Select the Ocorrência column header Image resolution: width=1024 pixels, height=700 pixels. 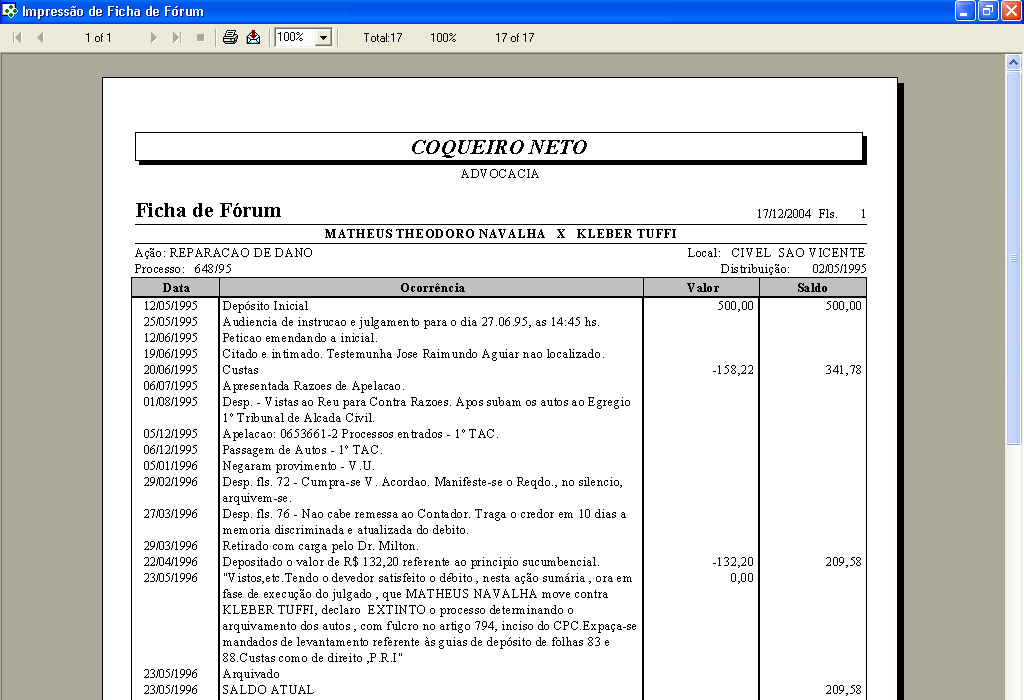click(432, 288)
